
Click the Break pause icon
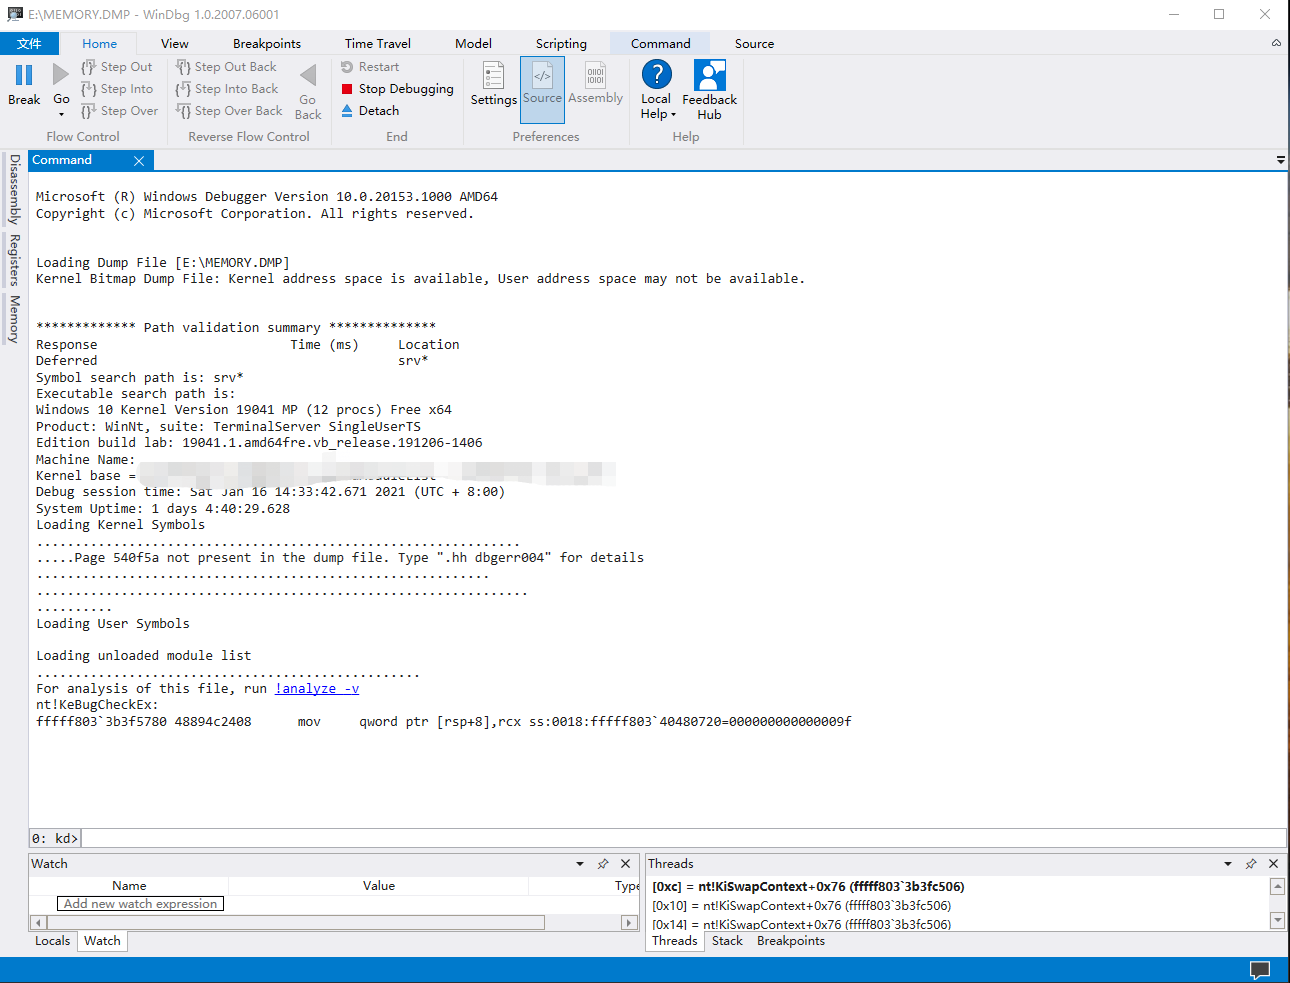click(24, 75)
